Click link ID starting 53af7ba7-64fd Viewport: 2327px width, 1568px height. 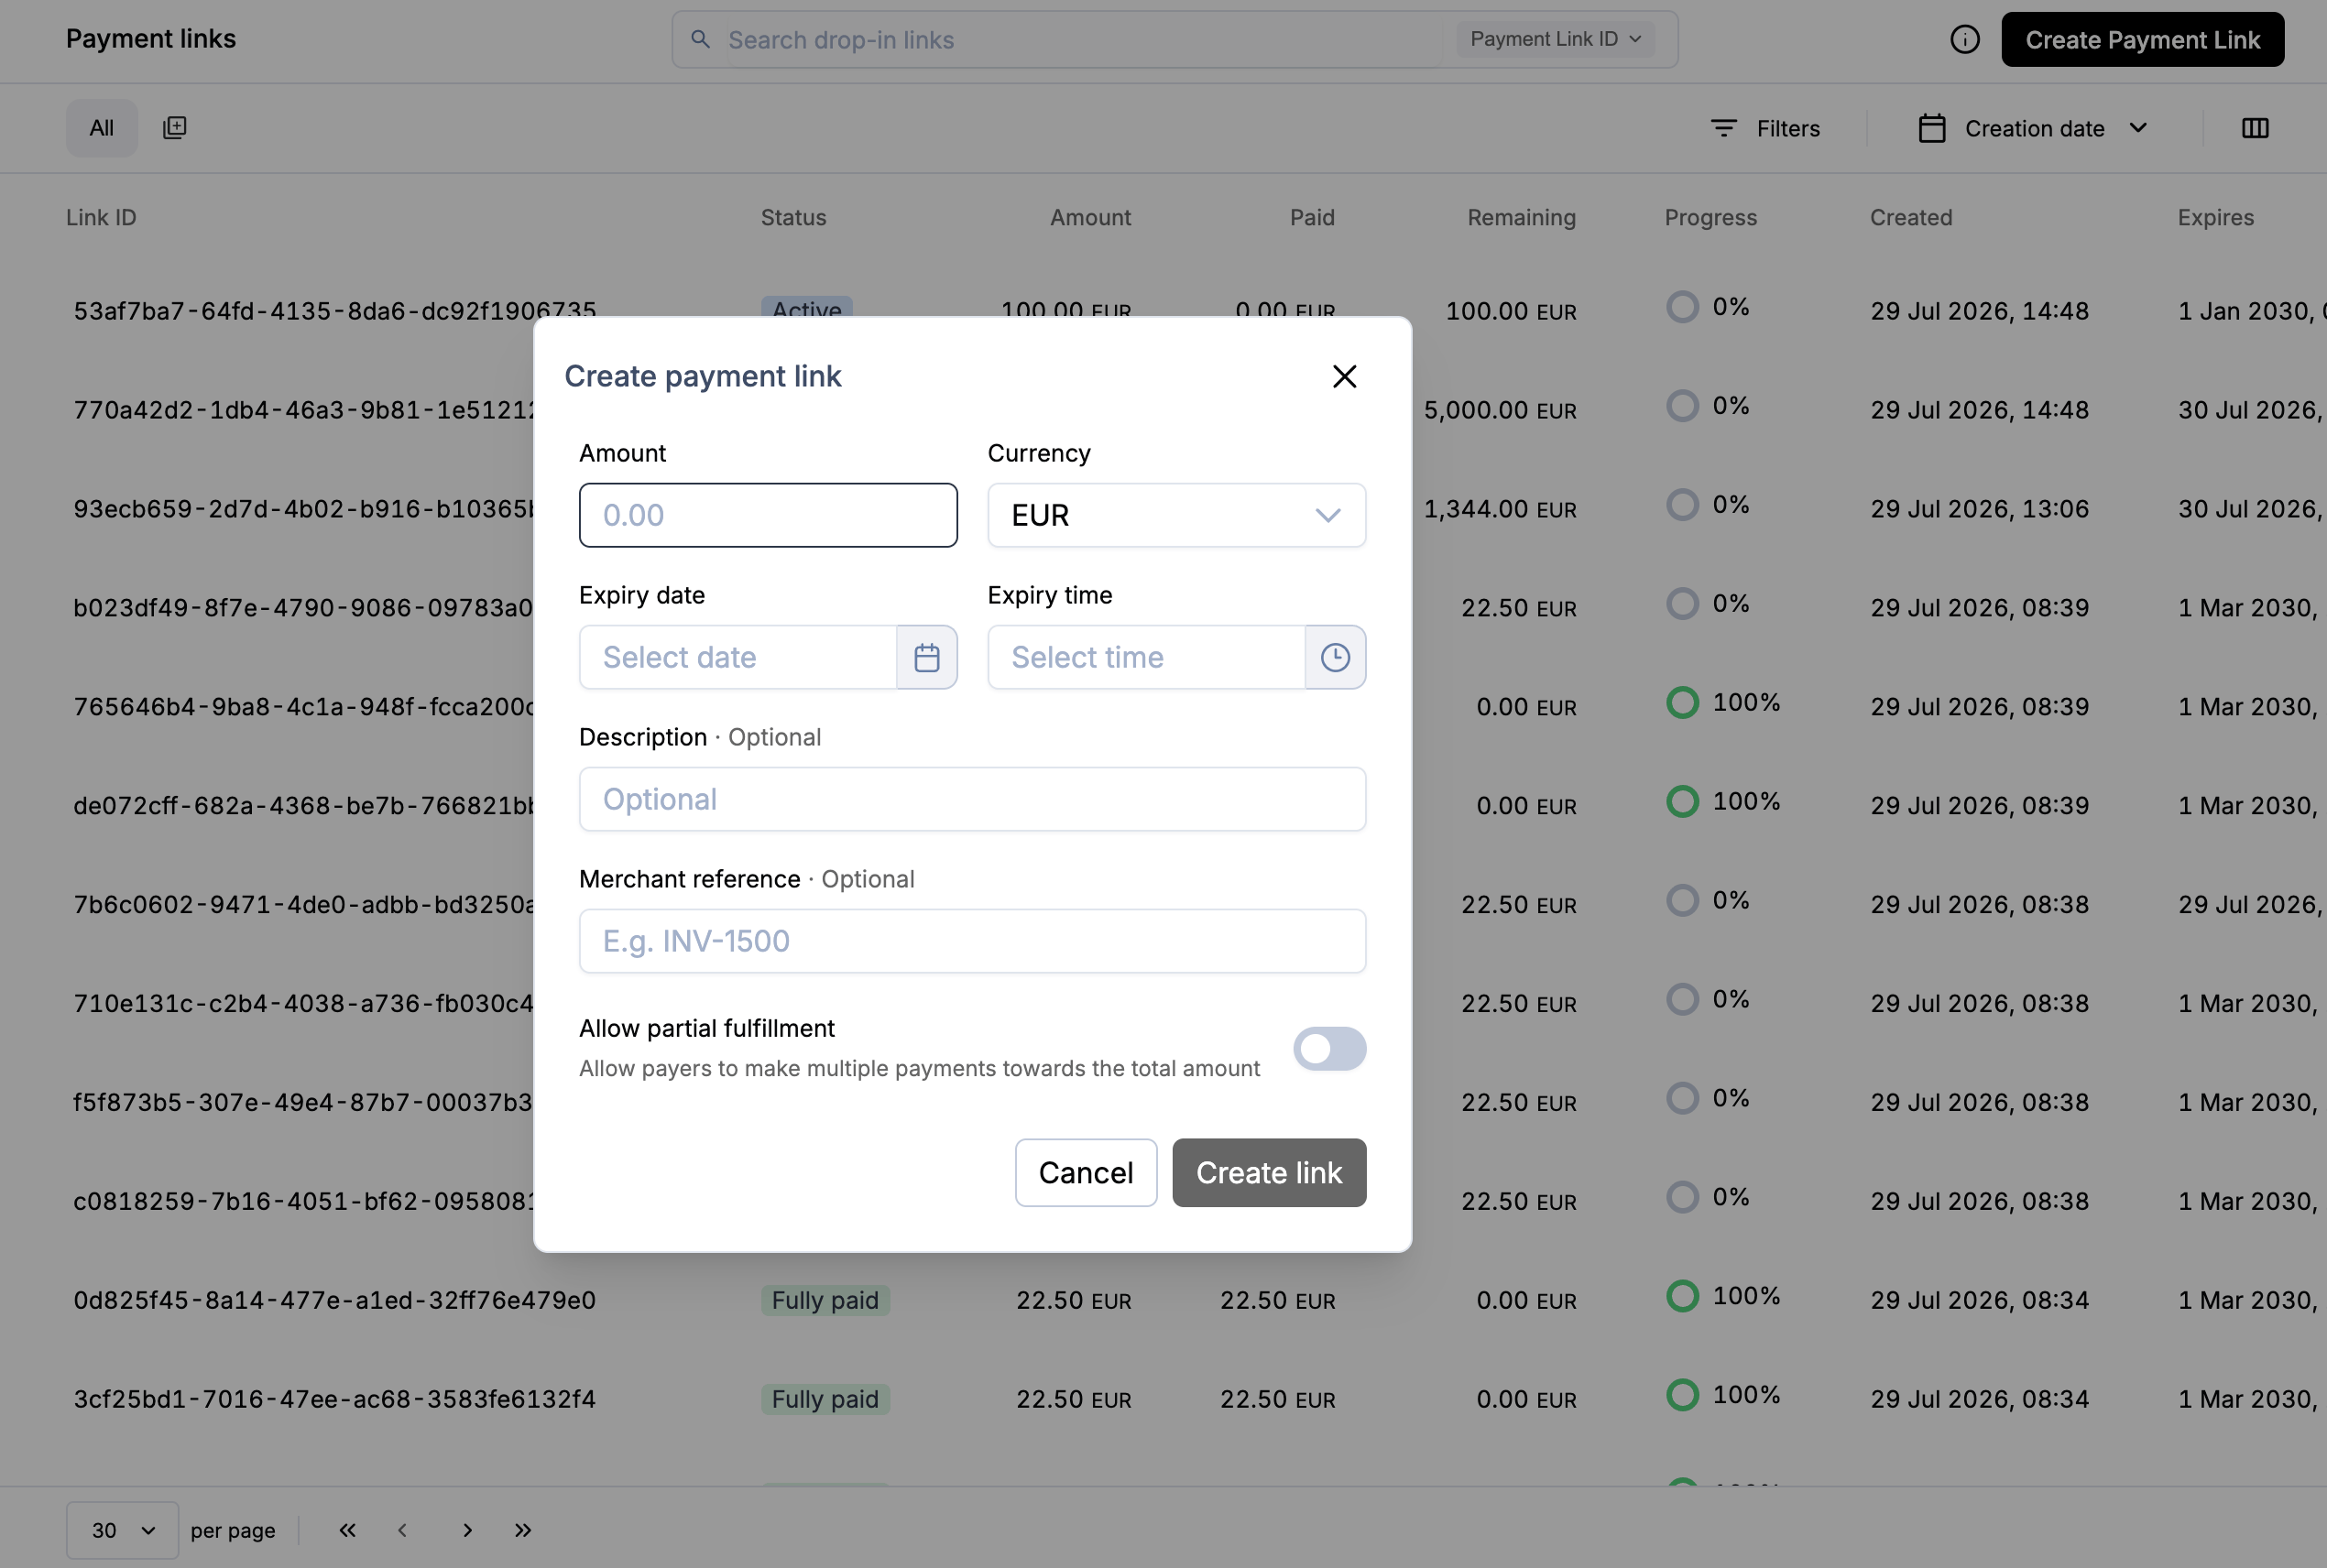click(334, 310)
